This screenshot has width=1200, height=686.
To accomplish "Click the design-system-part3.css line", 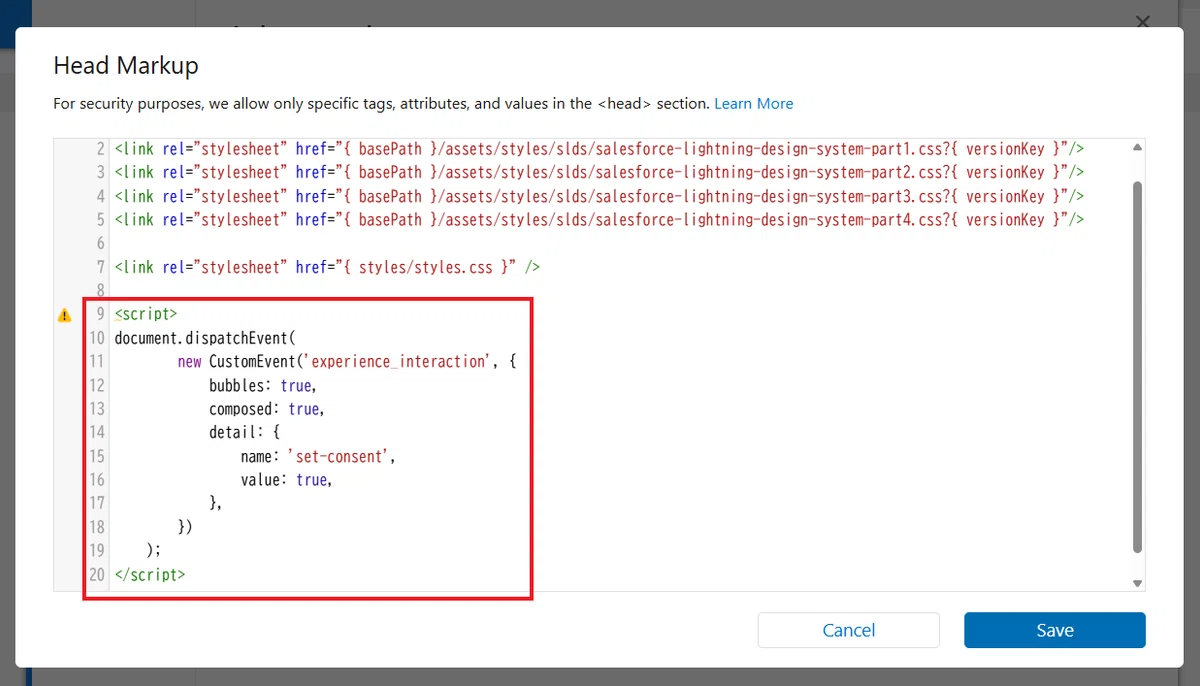I will click(599, 196).
